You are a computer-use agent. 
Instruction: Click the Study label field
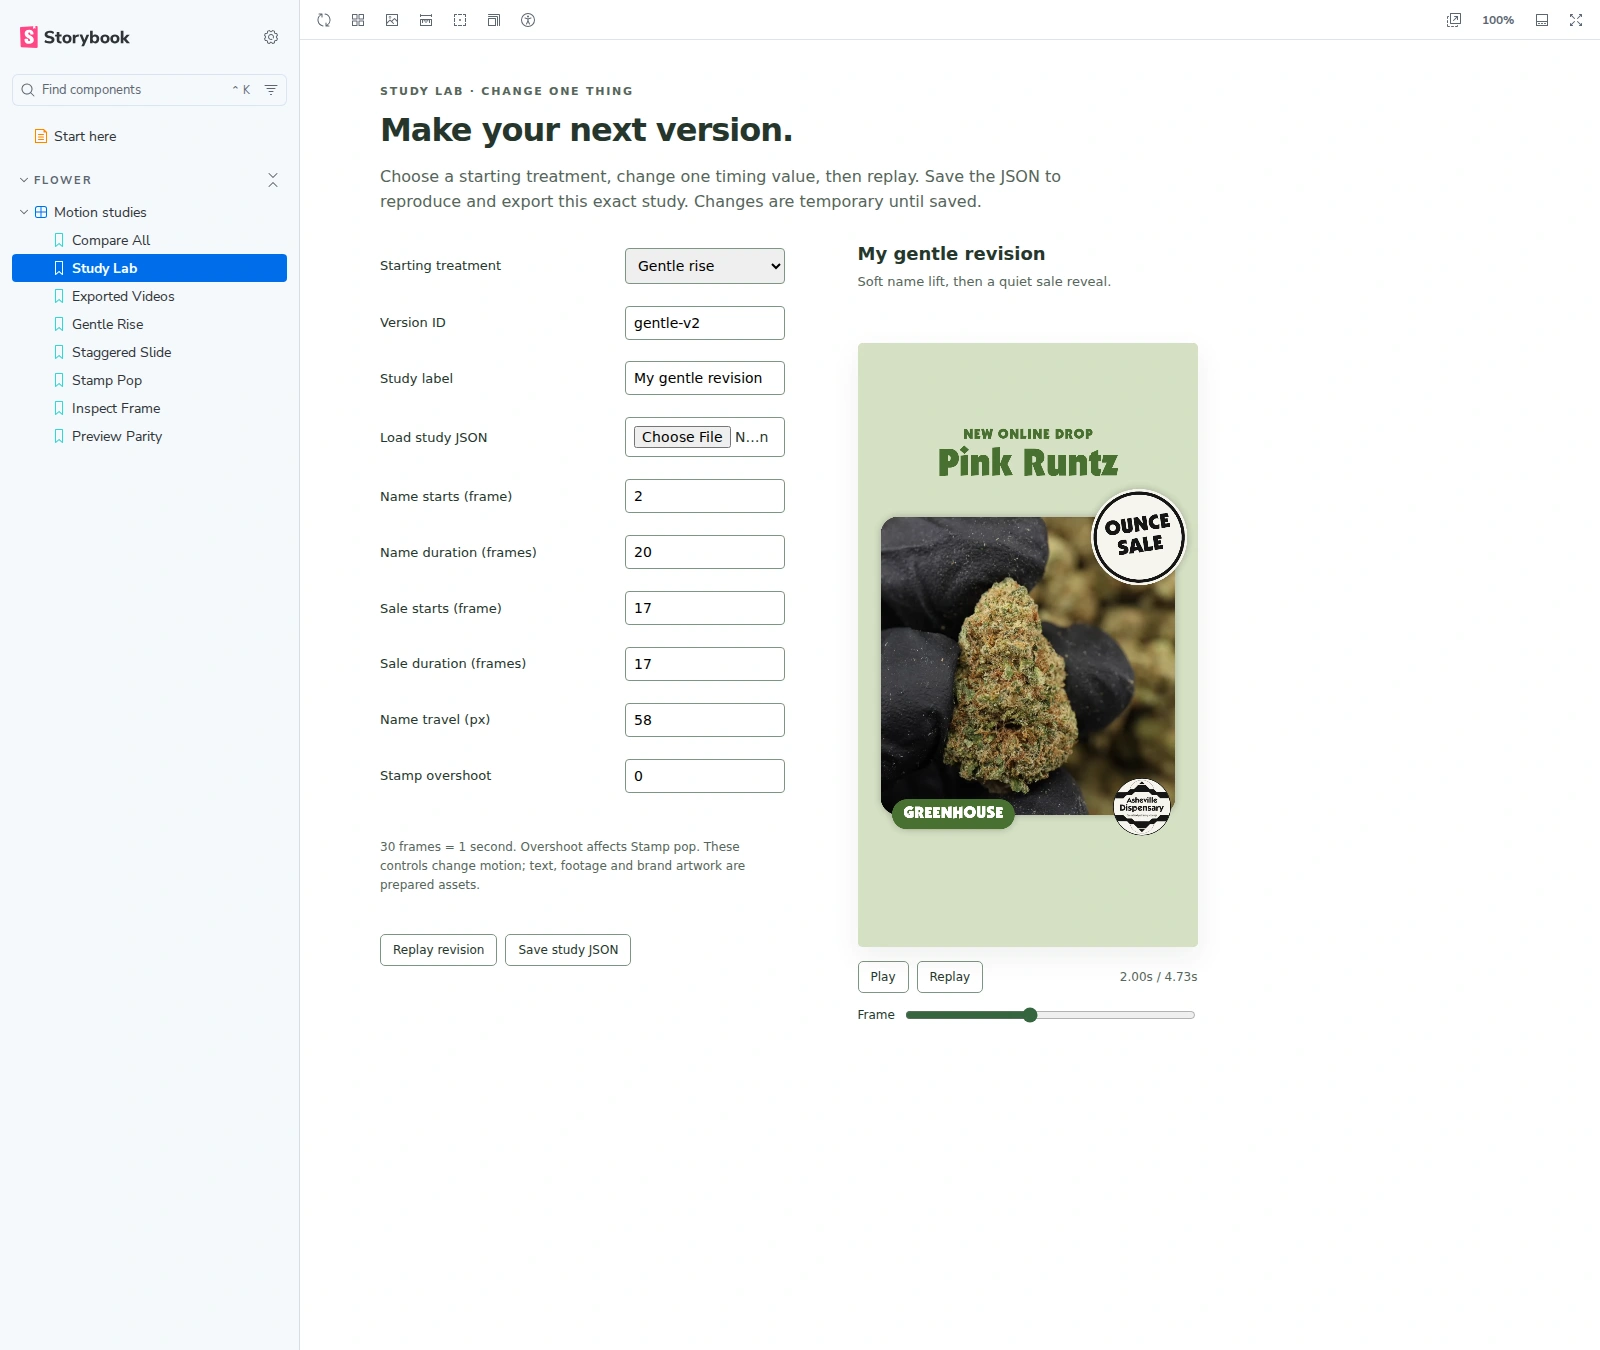point(705,378)
